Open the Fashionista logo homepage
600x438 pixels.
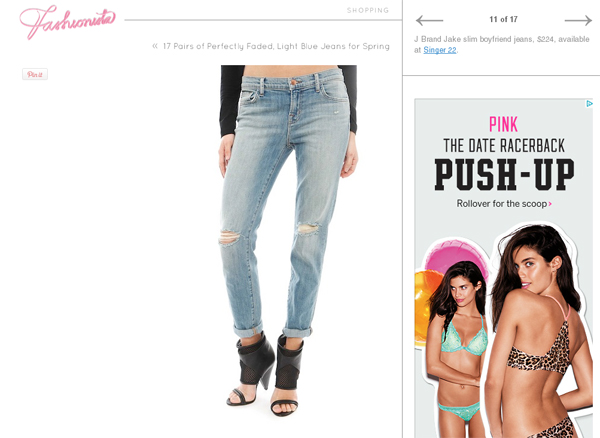[x=67, y=22]
